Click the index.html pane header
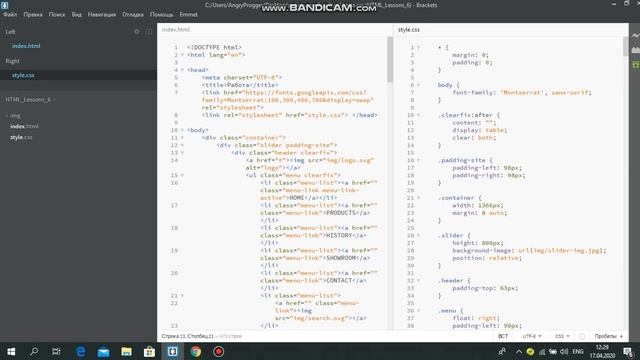The width and height of the screenshot is (640, 360). coord(176,29)
